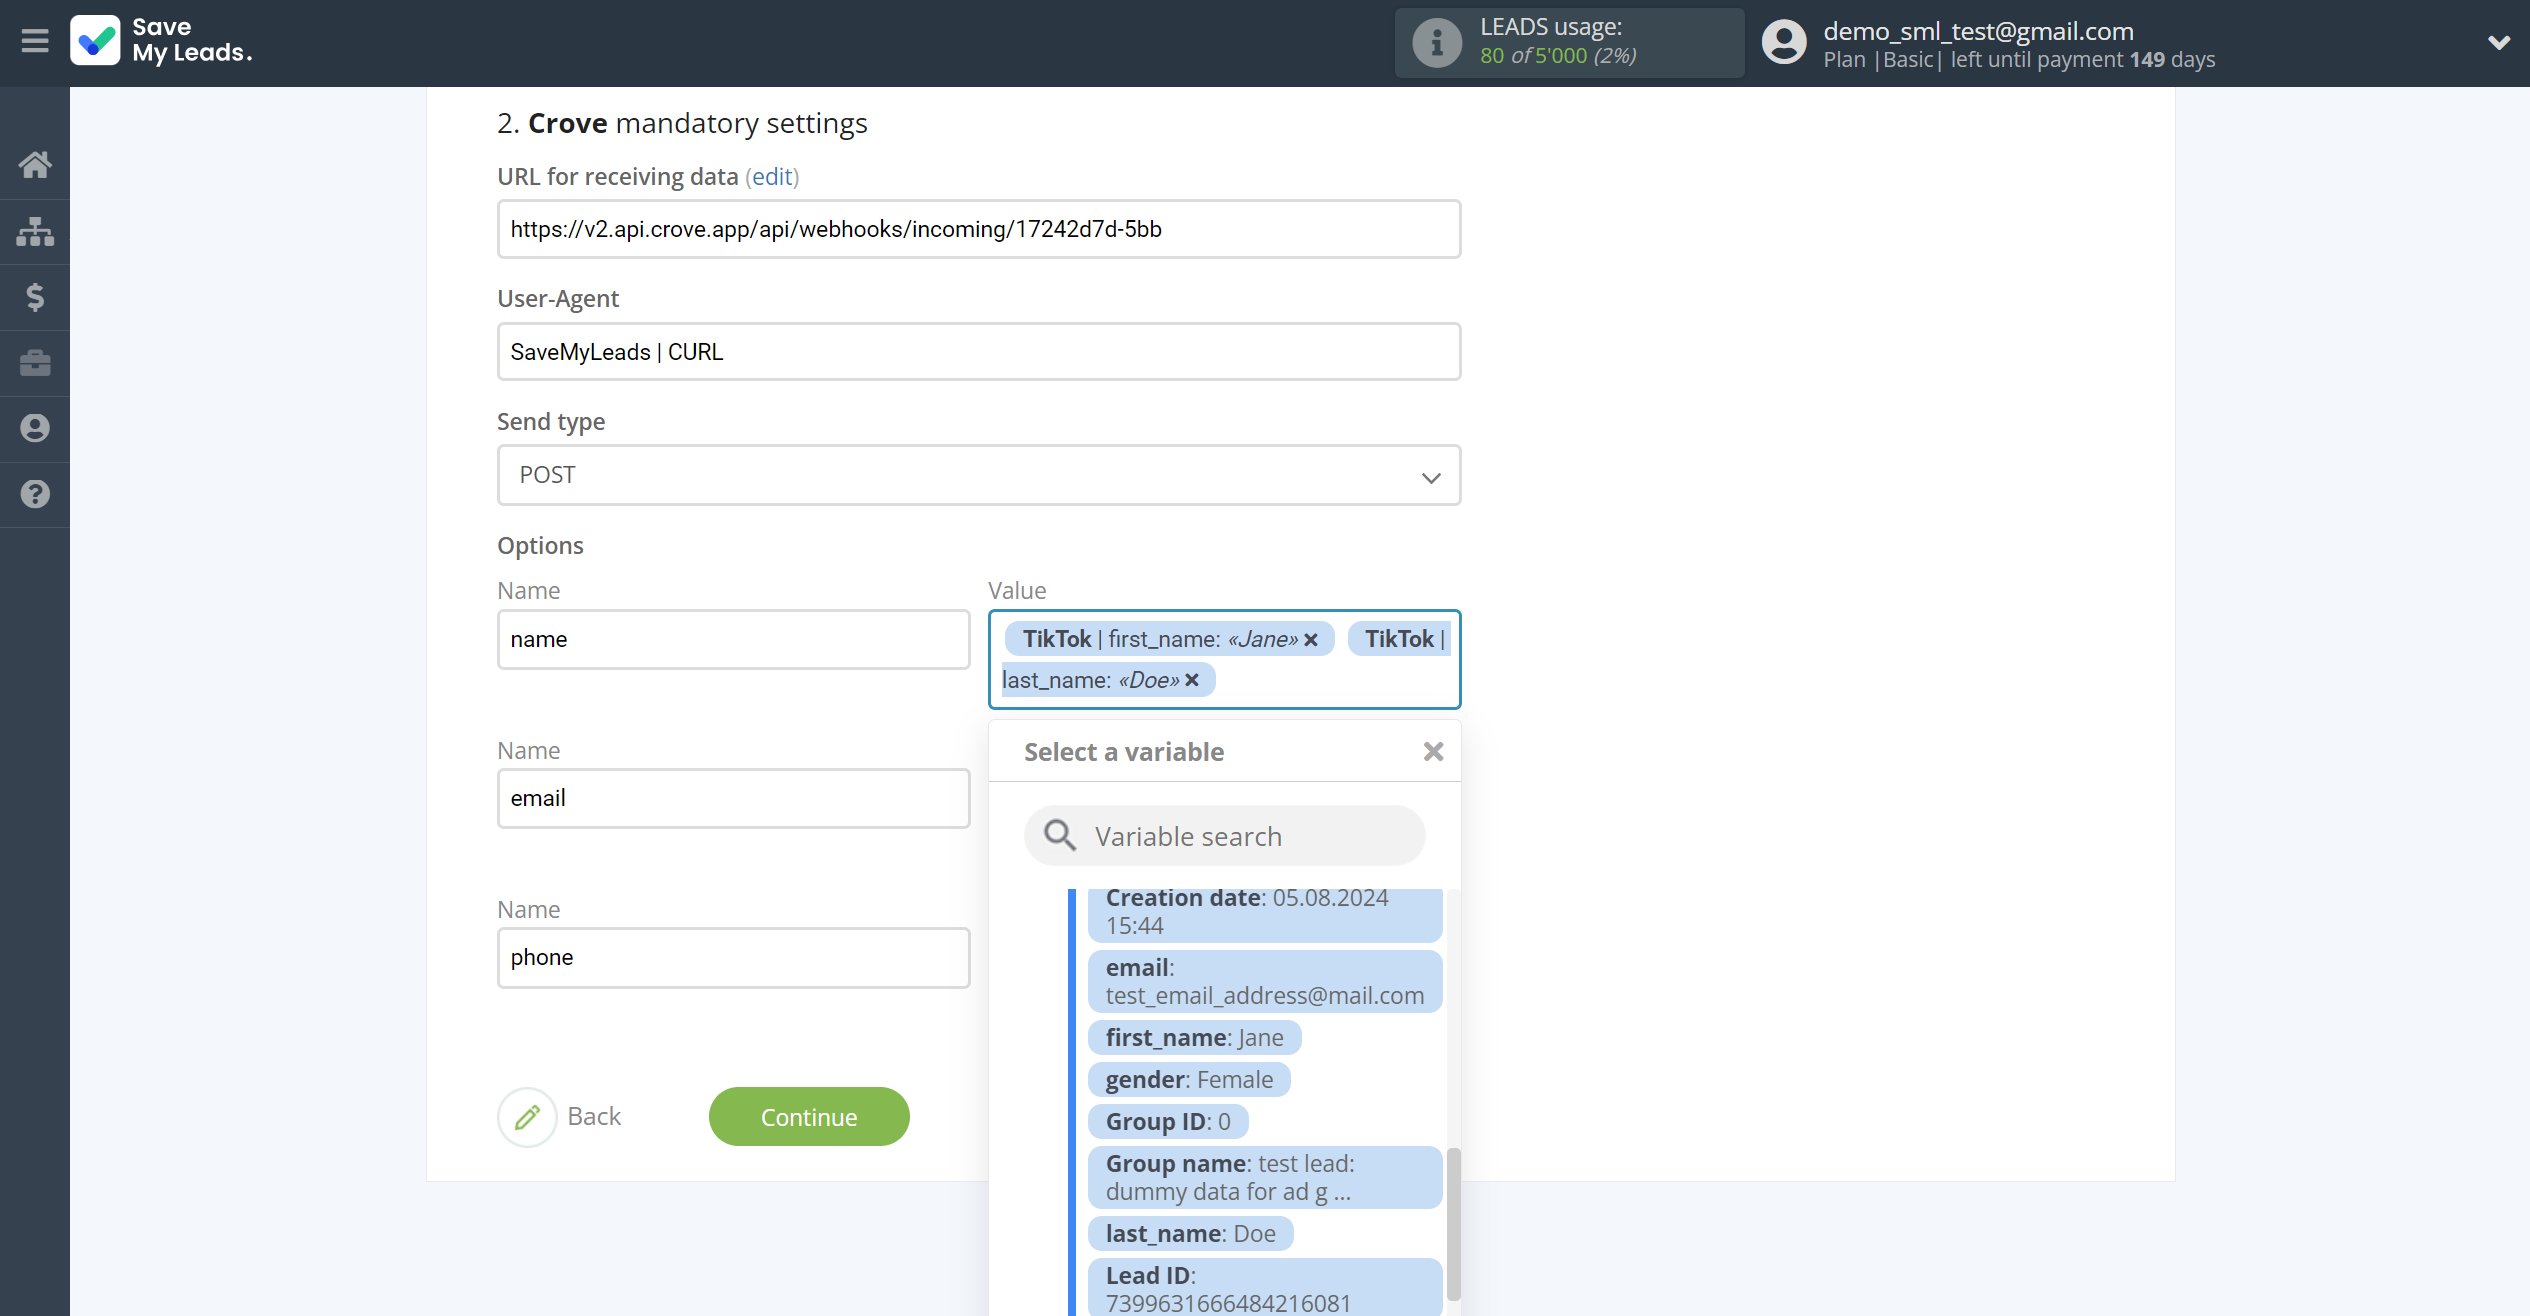Image resolution: width=2530 pixels, height=1316 pixels.
Task: Select the first_name: Jane variable
Action: 1194,1038
